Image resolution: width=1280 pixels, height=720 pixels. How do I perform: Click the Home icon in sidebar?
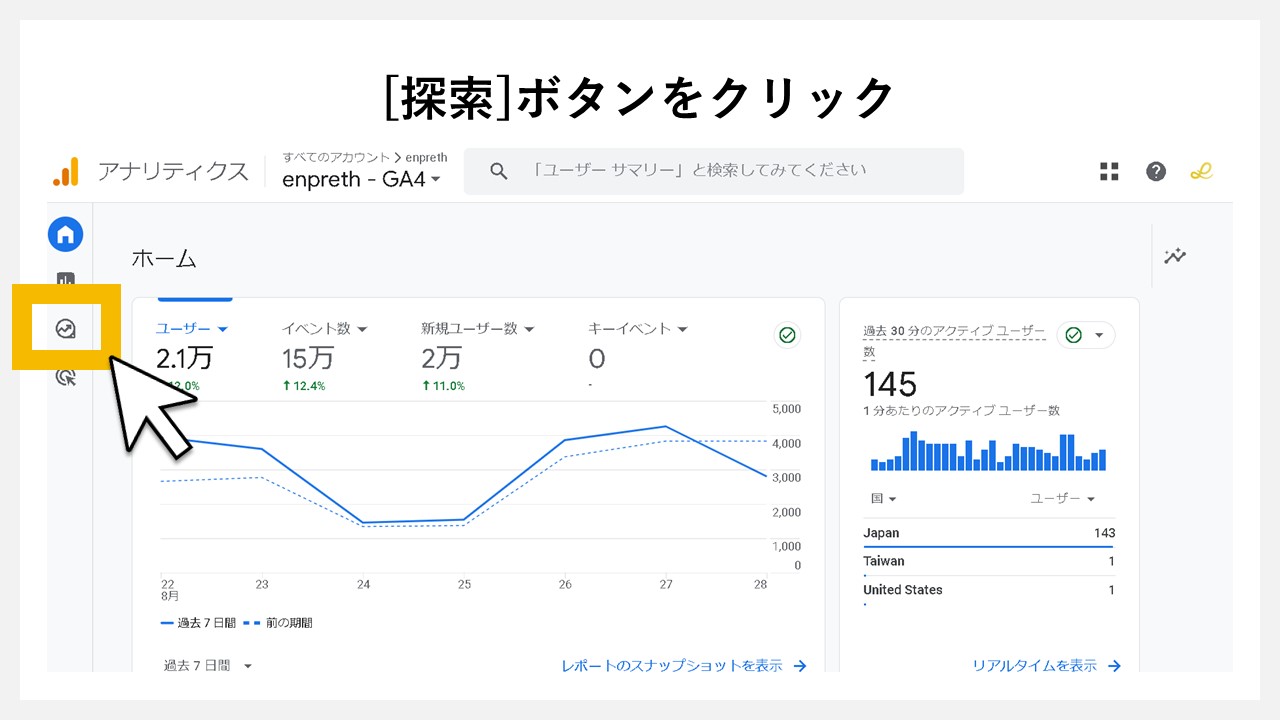coord(65,235)
